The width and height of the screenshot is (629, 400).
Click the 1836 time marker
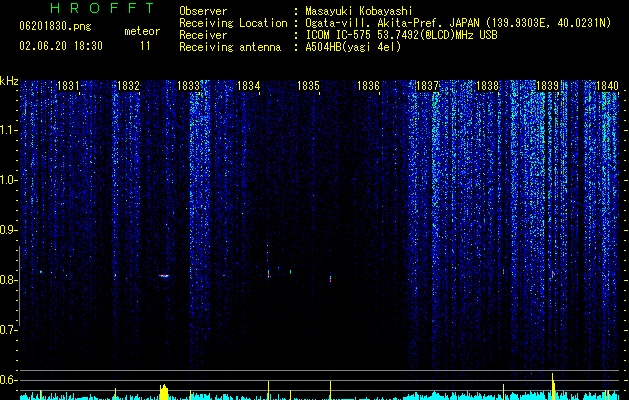coord(368,86)
